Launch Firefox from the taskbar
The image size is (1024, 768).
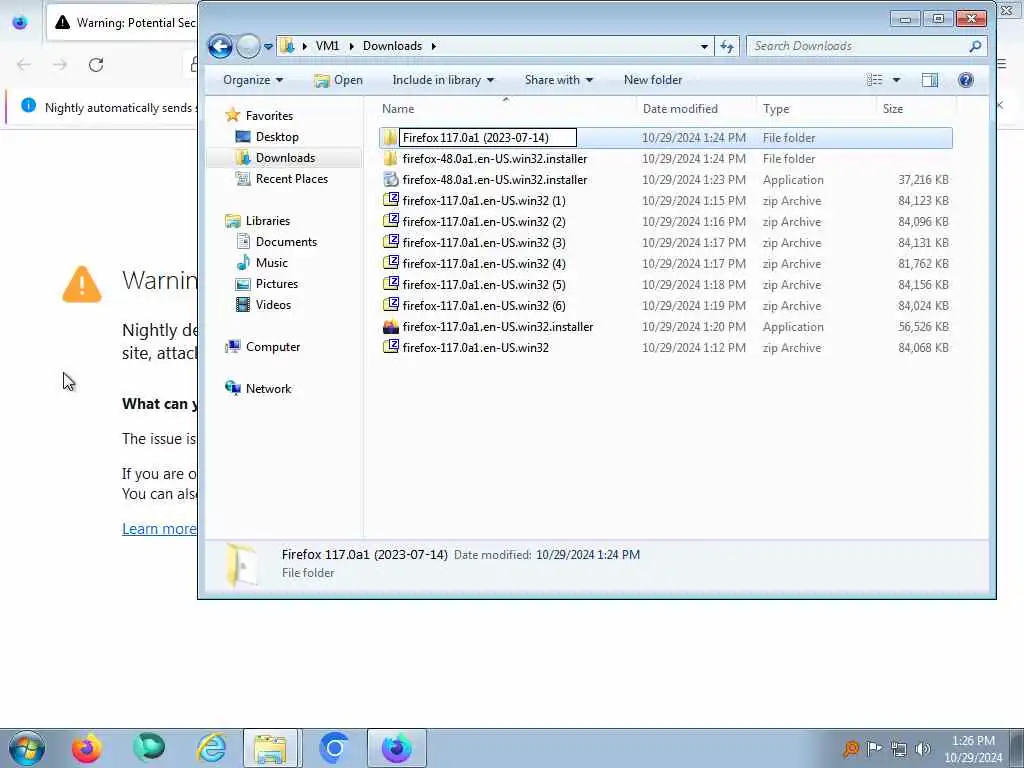point(87,748)
